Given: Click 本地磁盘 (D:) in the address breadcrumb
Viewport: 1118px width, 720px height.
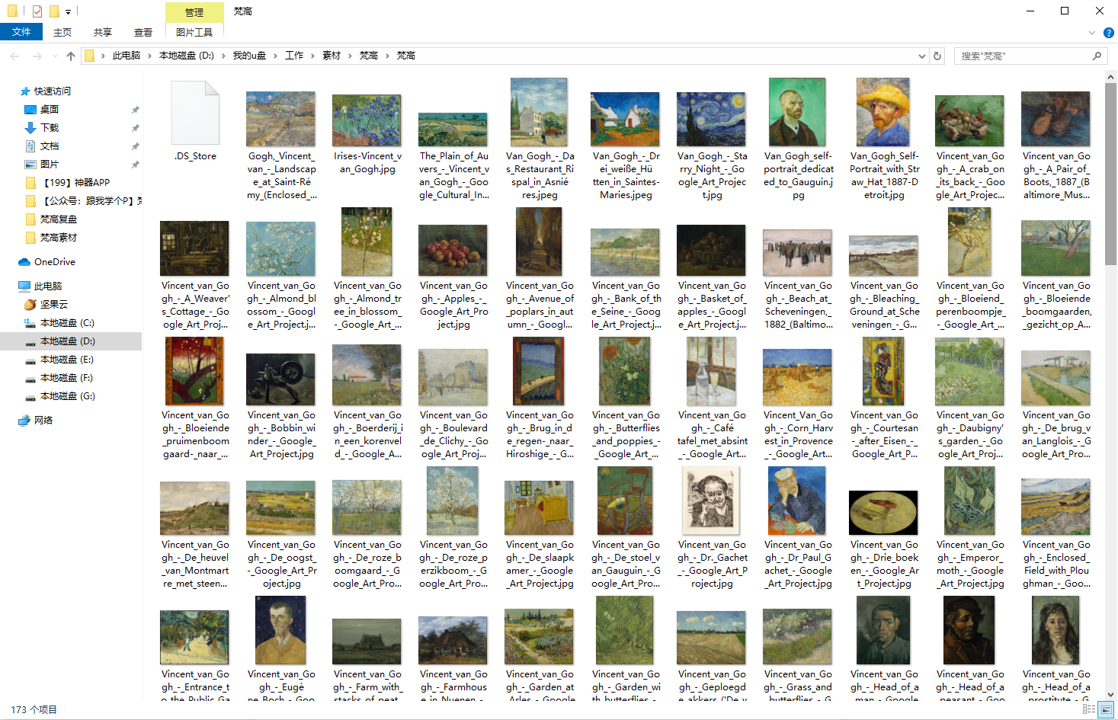Looking at the screenshot, I should 186,56.
